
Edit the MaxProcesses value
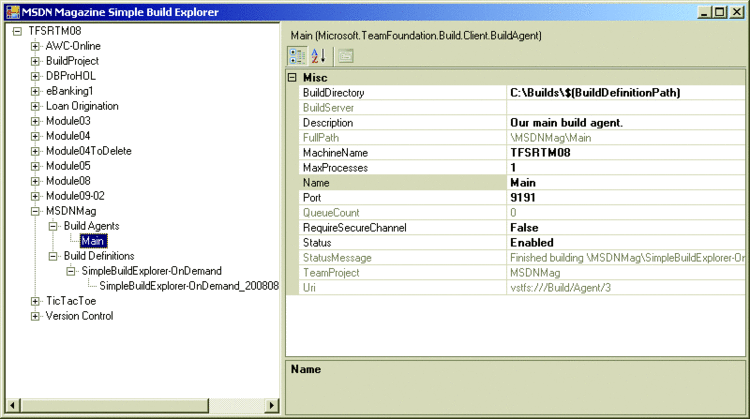(x=626, y=168)
